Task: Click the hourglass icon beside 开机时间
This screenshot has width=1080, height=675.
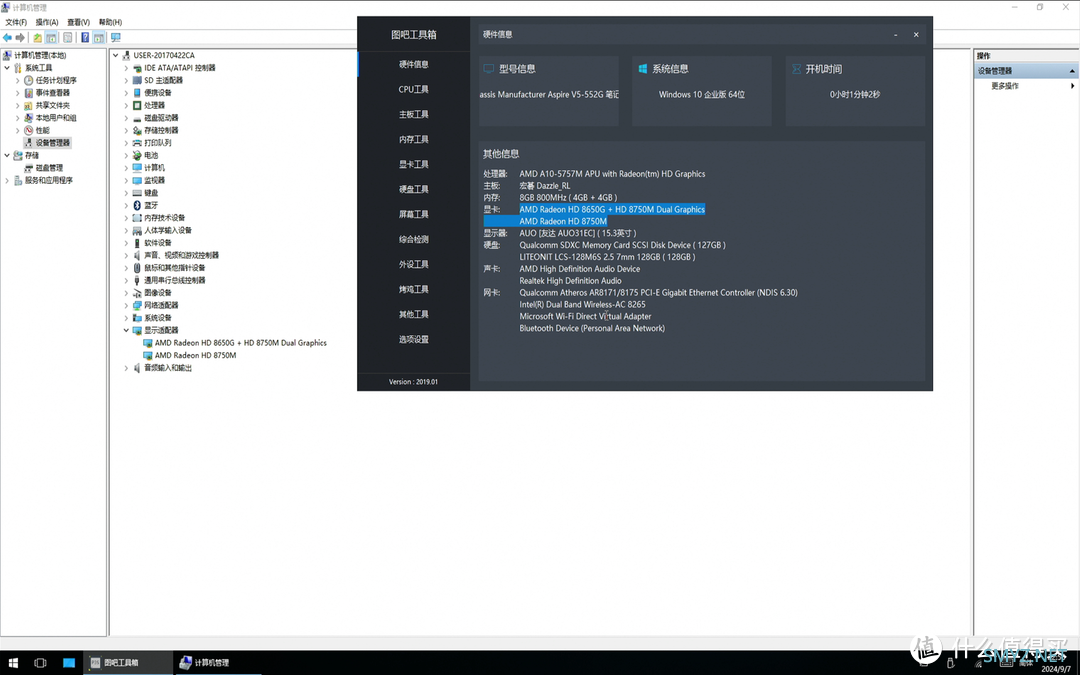Action: [x=796, y=69]
